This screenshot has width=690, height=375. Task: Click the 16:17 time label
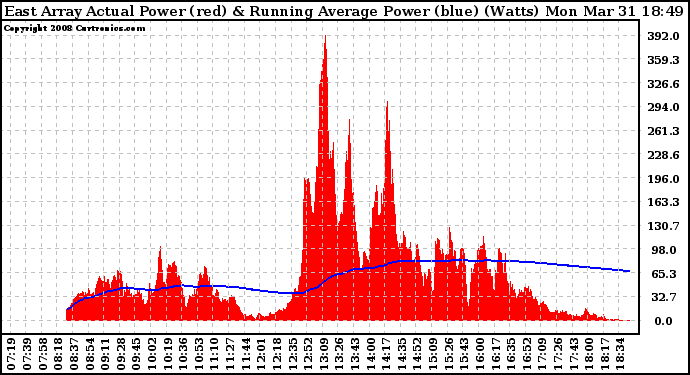tap(496, 354)
